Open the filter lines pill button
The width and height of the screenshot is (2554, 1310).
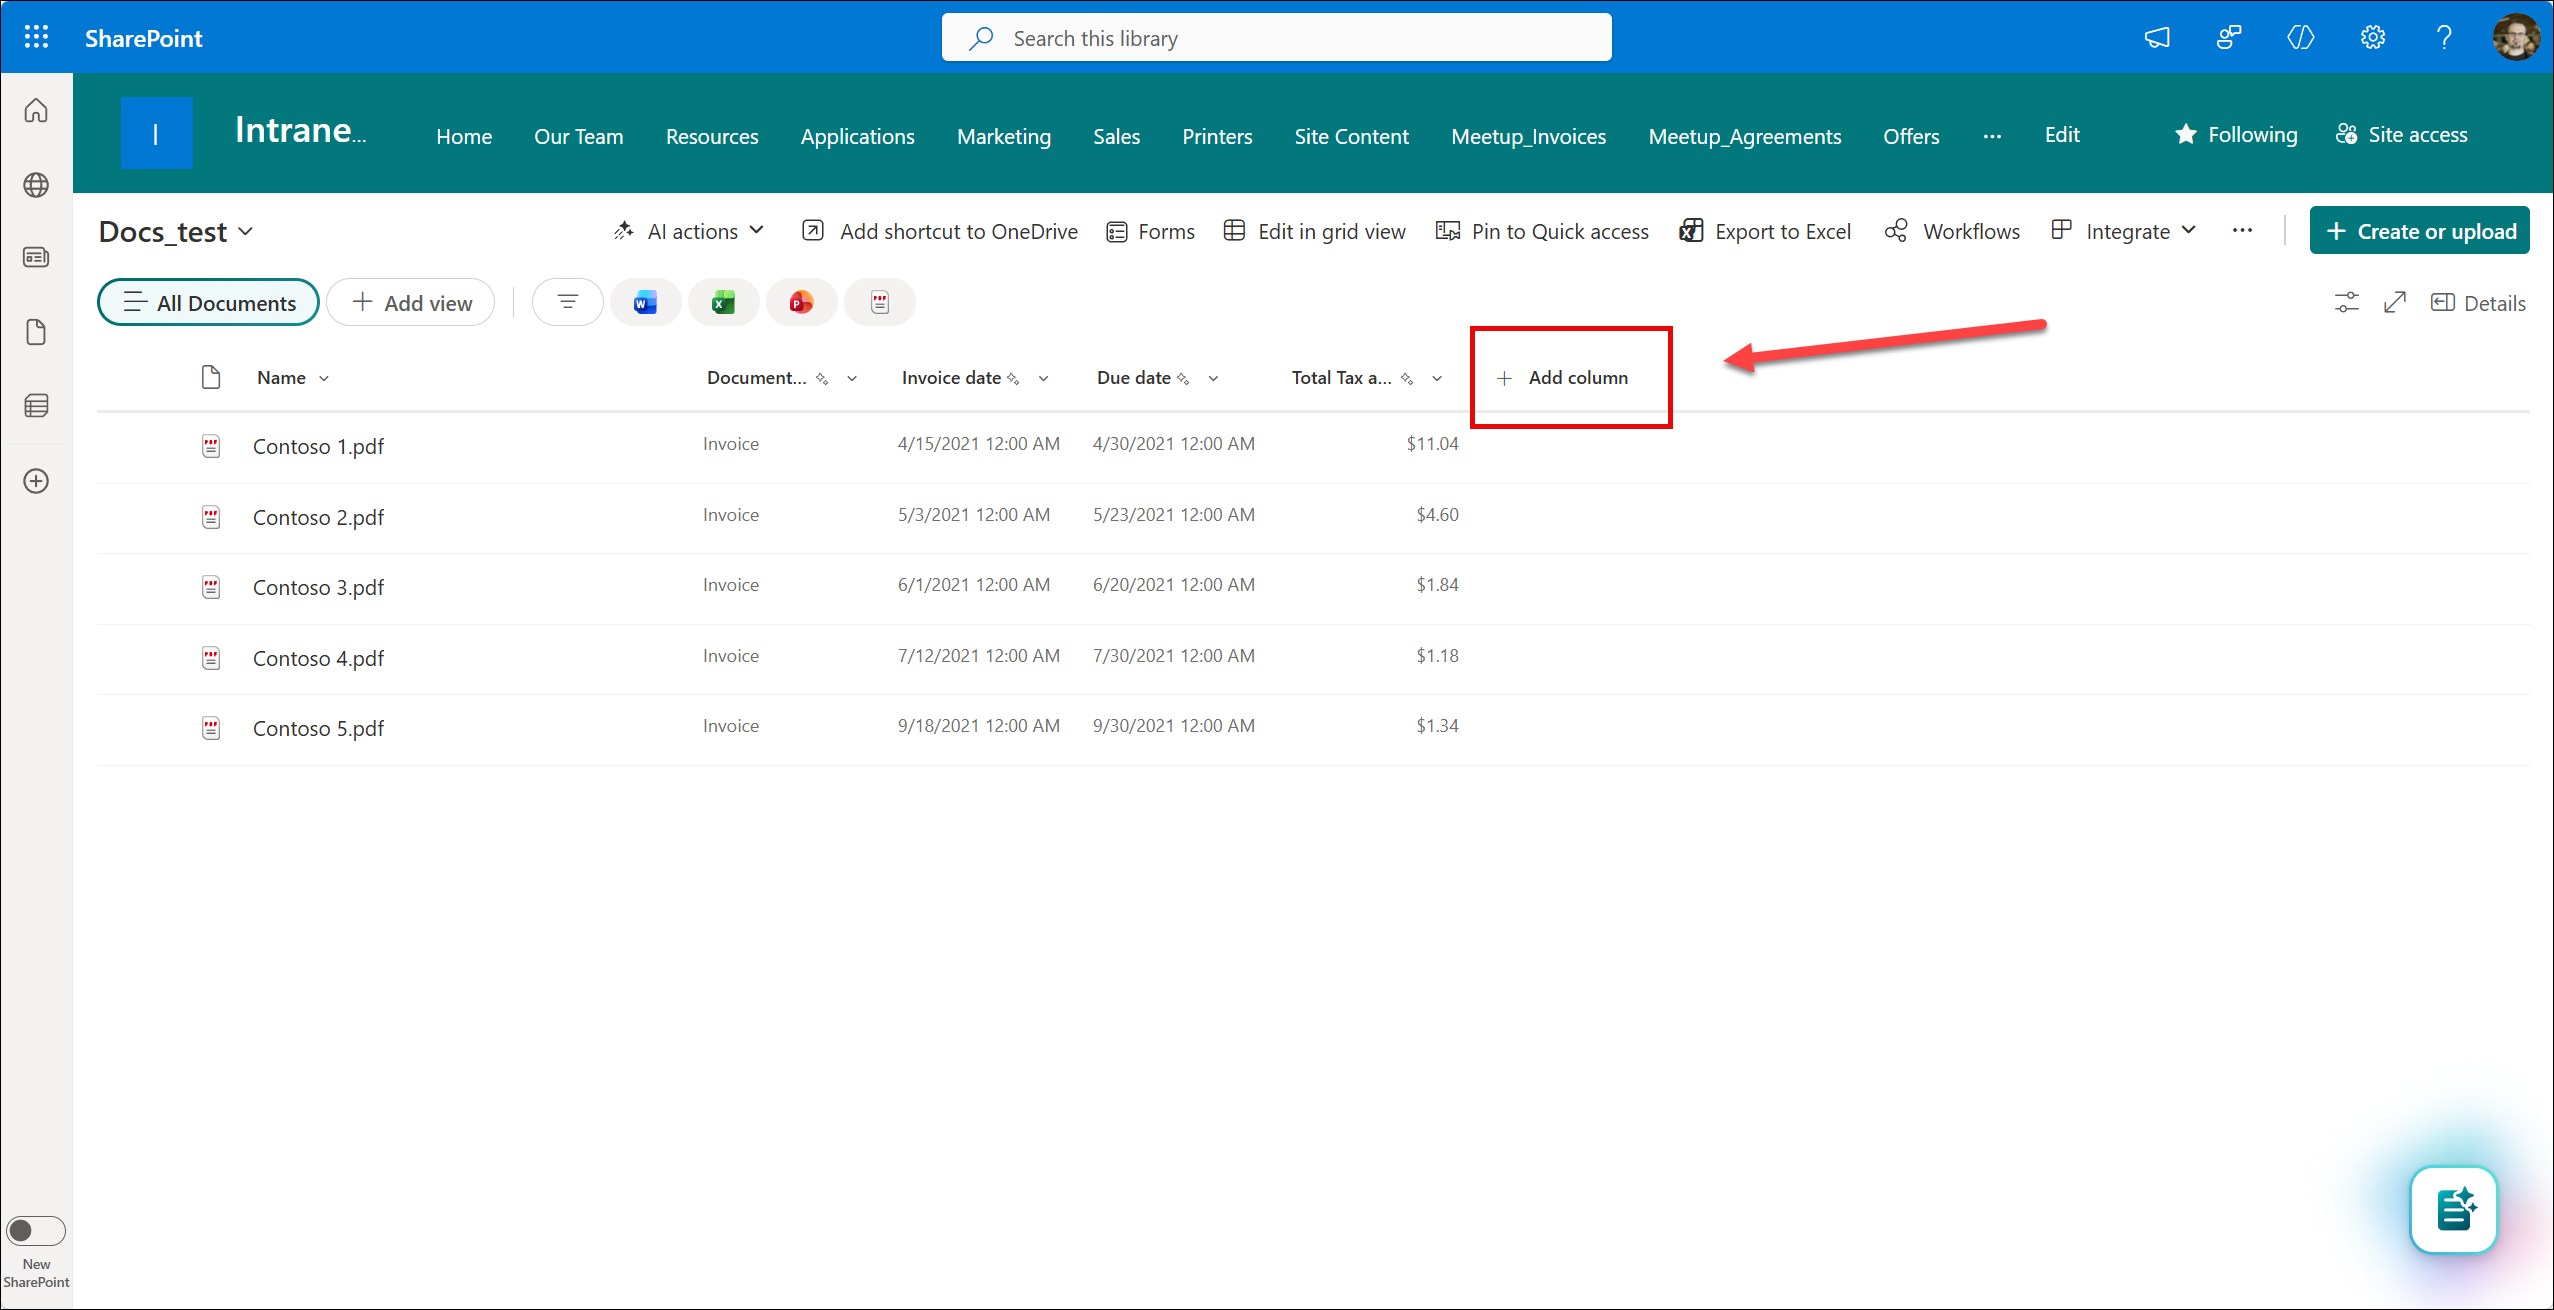coord(567,302)
